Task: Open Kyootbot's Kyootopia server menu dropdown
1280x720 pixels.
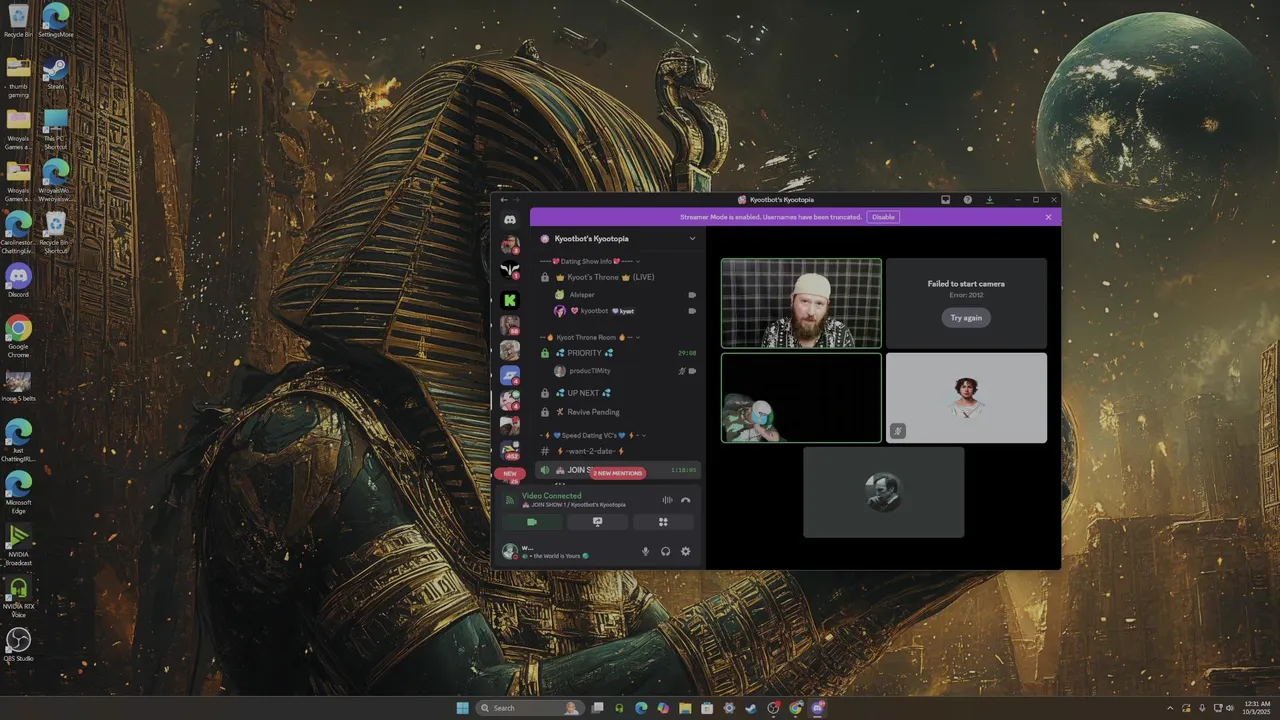Action: (692, 239)
